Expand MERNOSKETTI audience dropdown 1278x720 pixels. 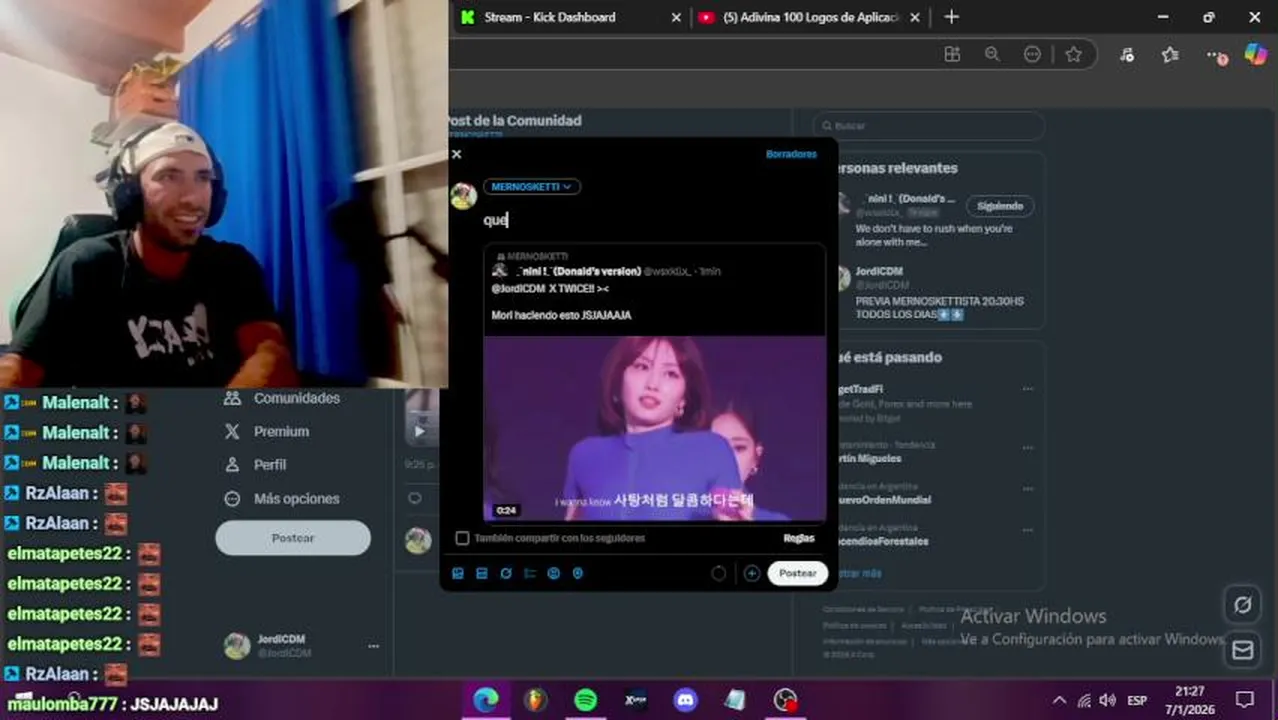tap(531, 186)
